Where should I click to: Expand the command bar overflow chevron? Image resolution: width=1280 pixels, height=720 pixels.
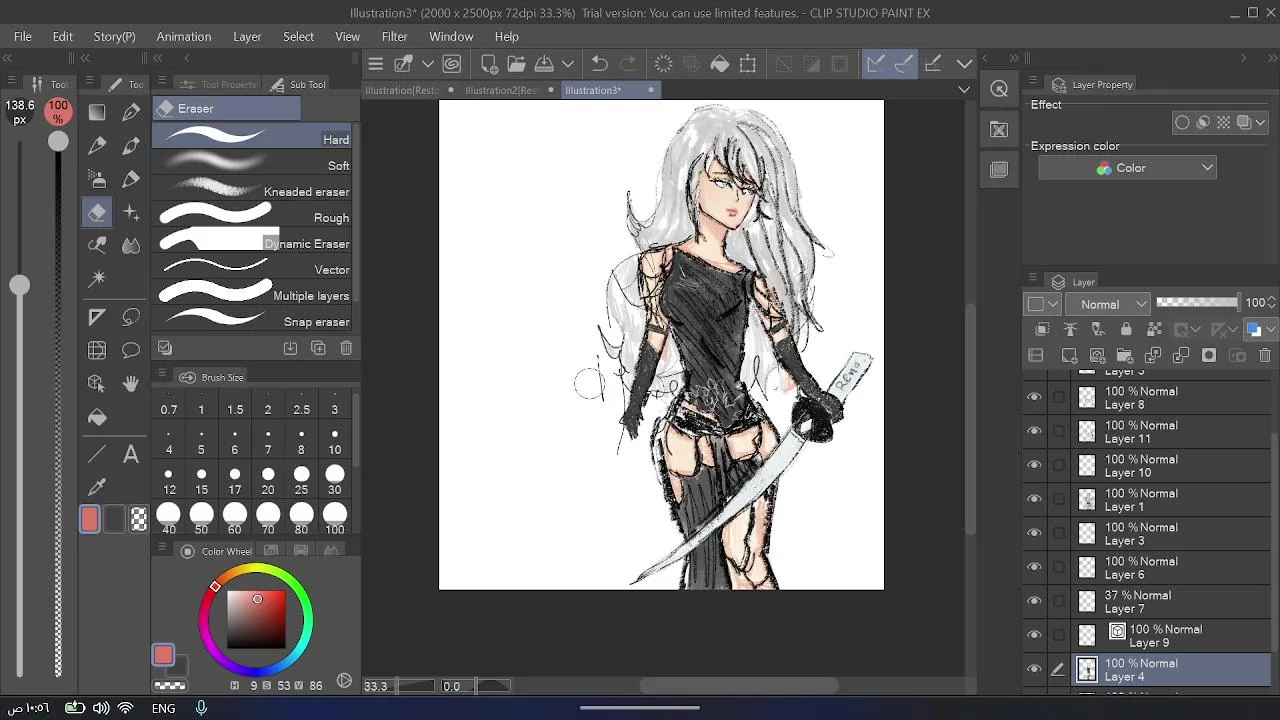[964, 64]
